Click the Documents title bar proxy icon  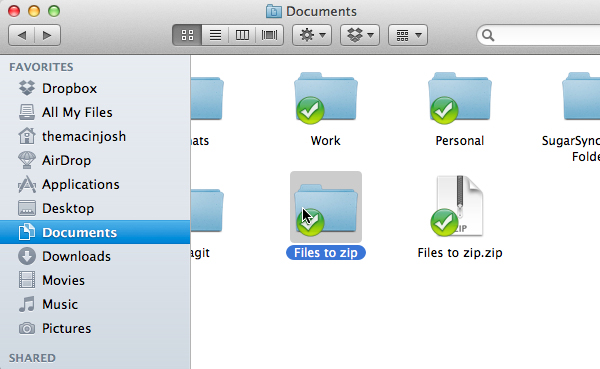pos(274,11)
